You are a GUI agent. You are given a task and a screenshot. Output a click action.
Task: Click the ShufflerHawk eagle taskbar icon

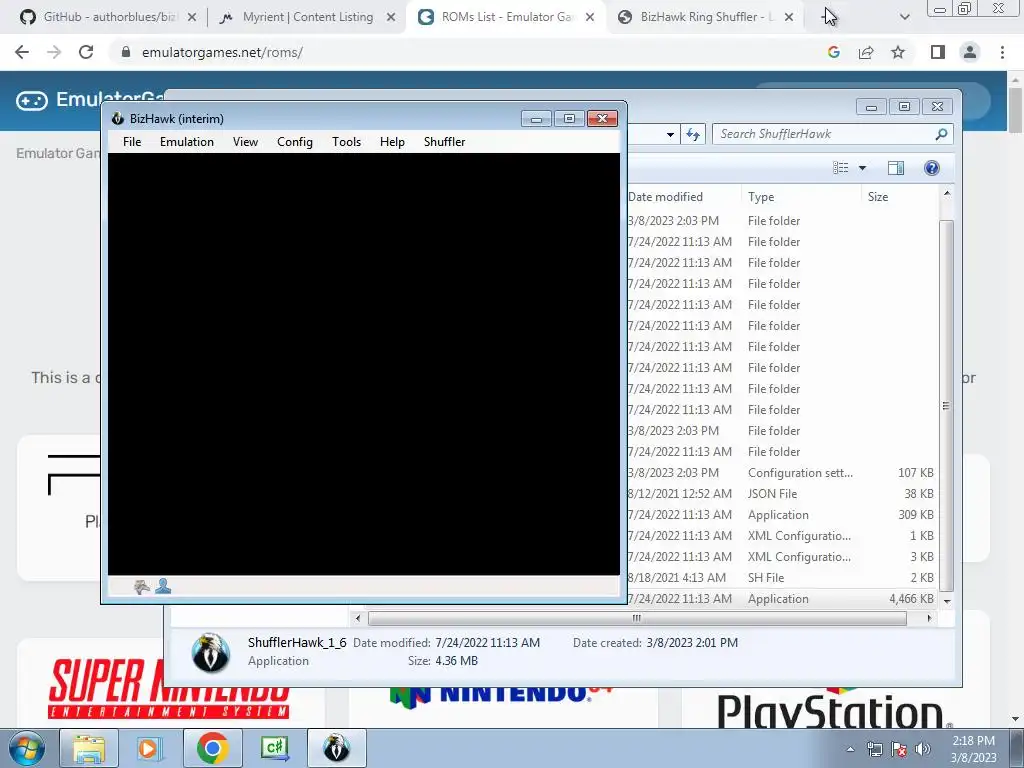[336, 748]
